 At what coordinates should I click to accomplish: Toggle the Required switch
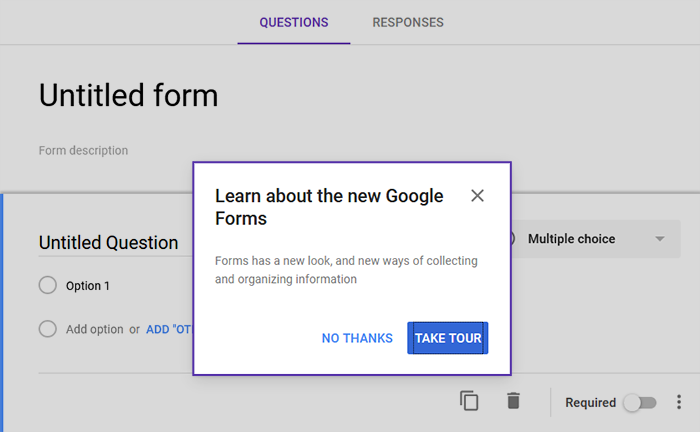click(640, 403)
